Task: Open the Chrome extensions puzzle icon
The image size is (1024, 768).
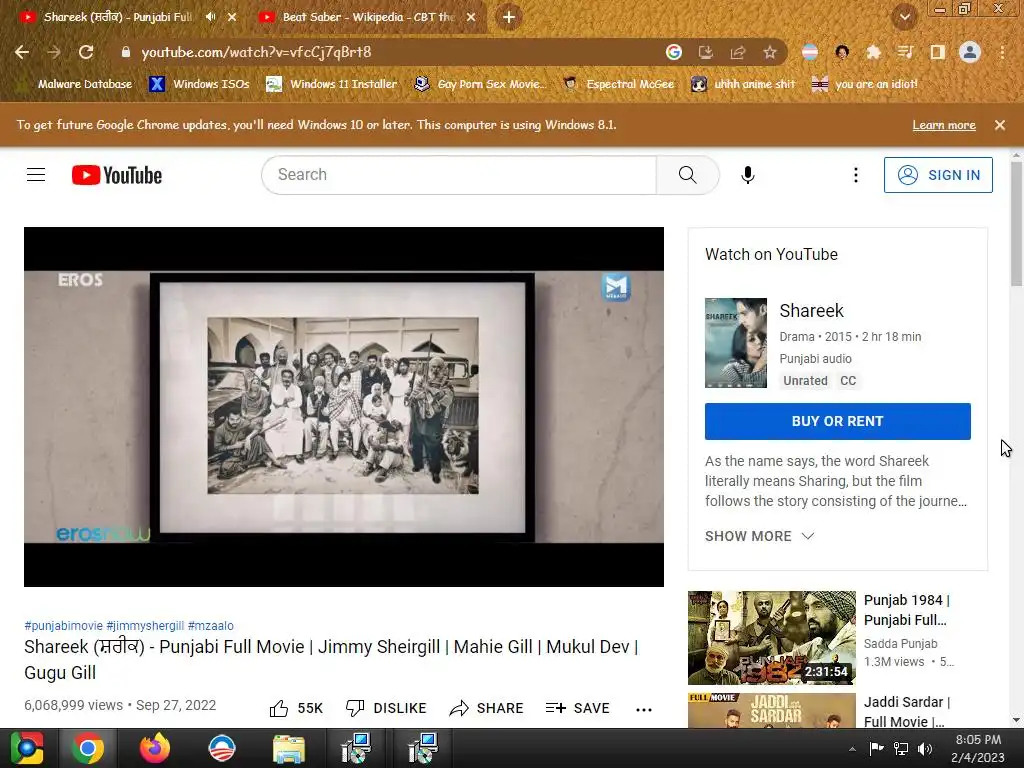Action: coord(873,52)
